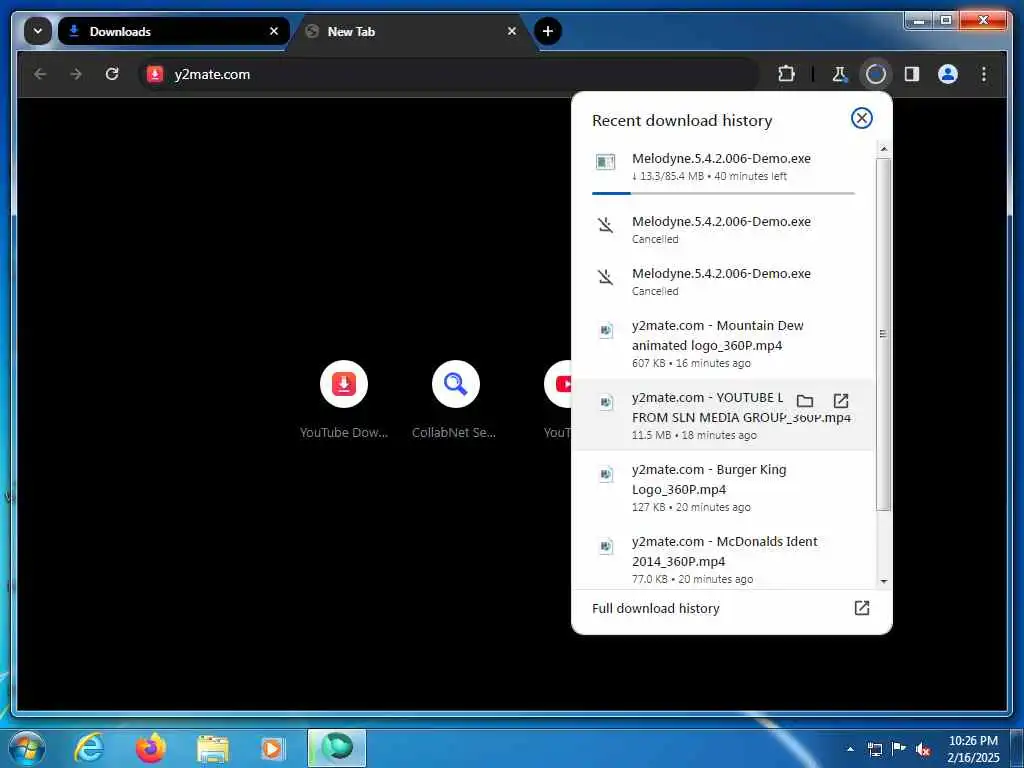The width and height of the screenshot is (1024, 768).
Task: Click second cancelled download crossed icon
Action: click(605, 278)
